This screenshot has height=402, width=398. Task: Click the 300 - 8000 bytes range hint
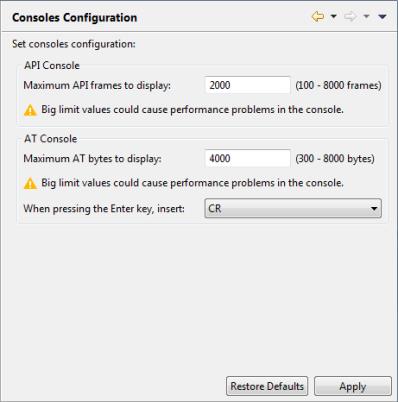[335, 159]
